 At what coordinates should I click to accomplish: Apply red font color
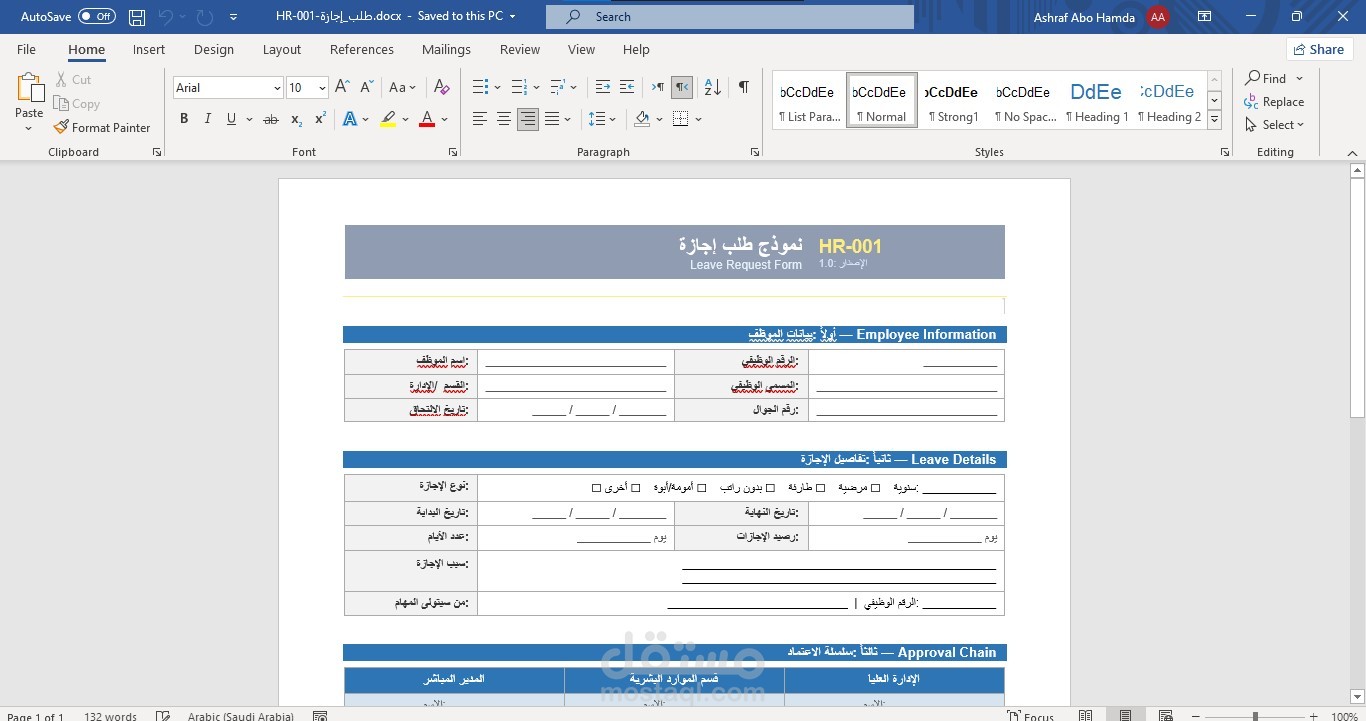[x=427, y=119]
